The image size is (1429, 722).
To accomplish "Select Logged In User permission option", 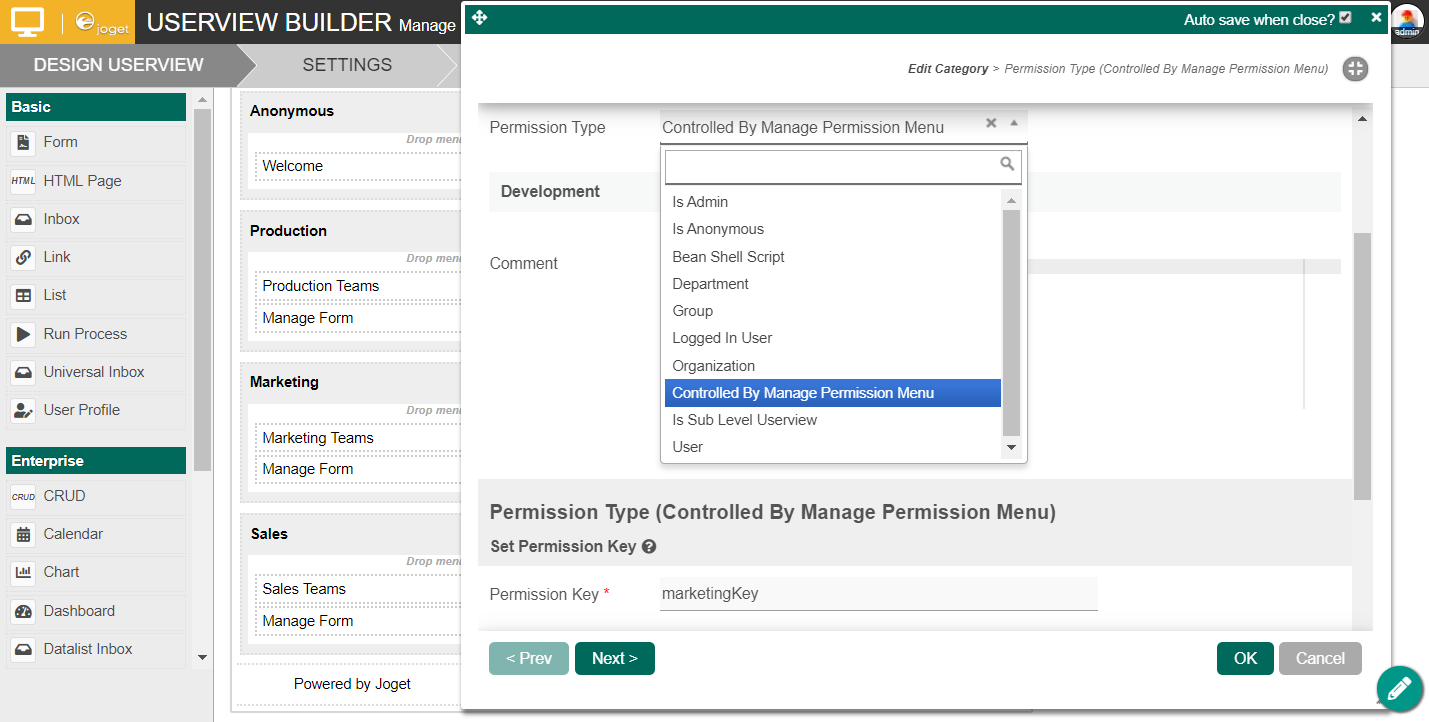I will pos(722,338).
